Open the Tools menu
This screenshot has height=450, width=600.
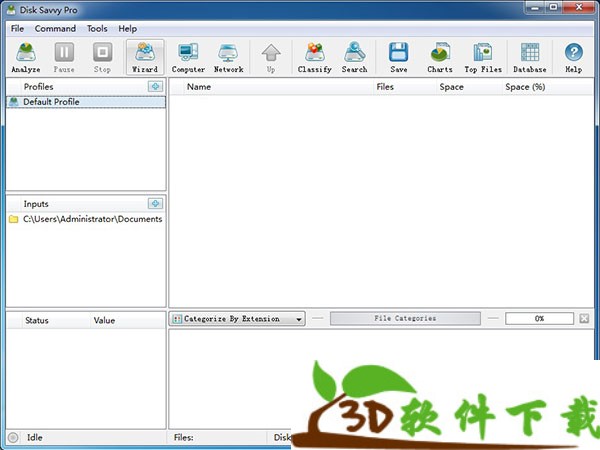point(97,29)
